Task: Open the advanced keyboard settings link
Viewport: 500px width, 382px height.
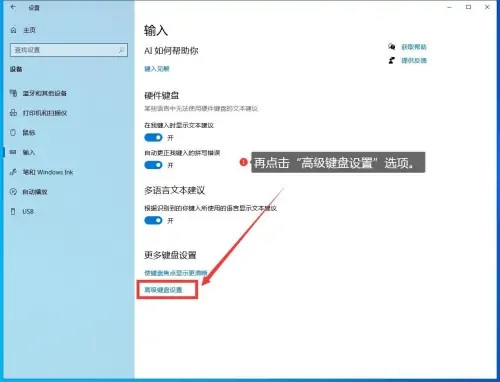Action: click(163, 290)
